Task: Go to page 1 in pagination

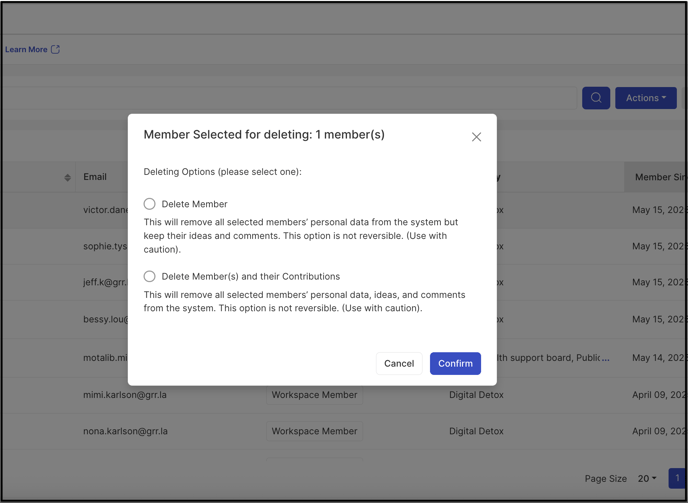Action: (x=677, y=478)
